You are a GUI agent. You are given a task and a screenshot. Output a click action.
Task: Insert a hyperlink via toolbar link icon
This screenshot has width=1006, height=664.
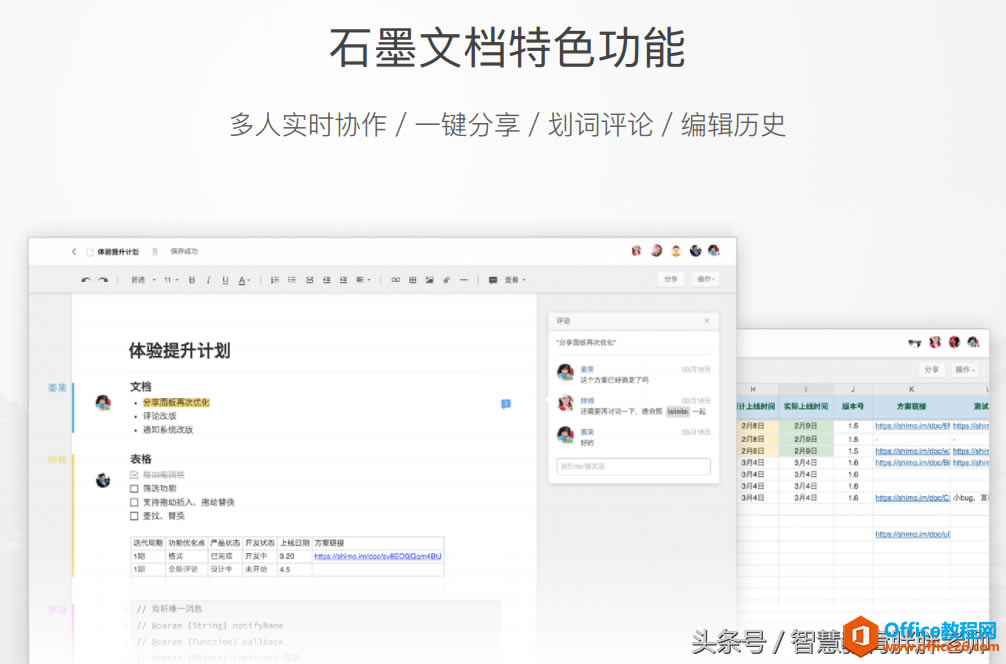coord(395,280)
